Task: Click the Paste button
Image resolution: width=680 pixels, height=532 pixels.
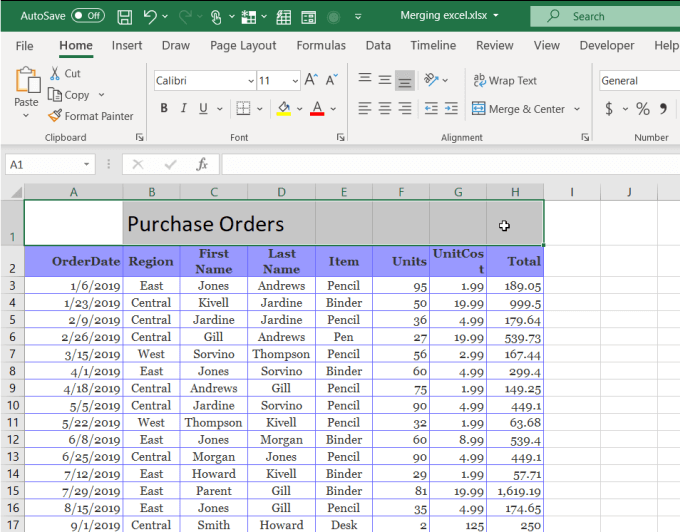Action: tap(26, 89)
